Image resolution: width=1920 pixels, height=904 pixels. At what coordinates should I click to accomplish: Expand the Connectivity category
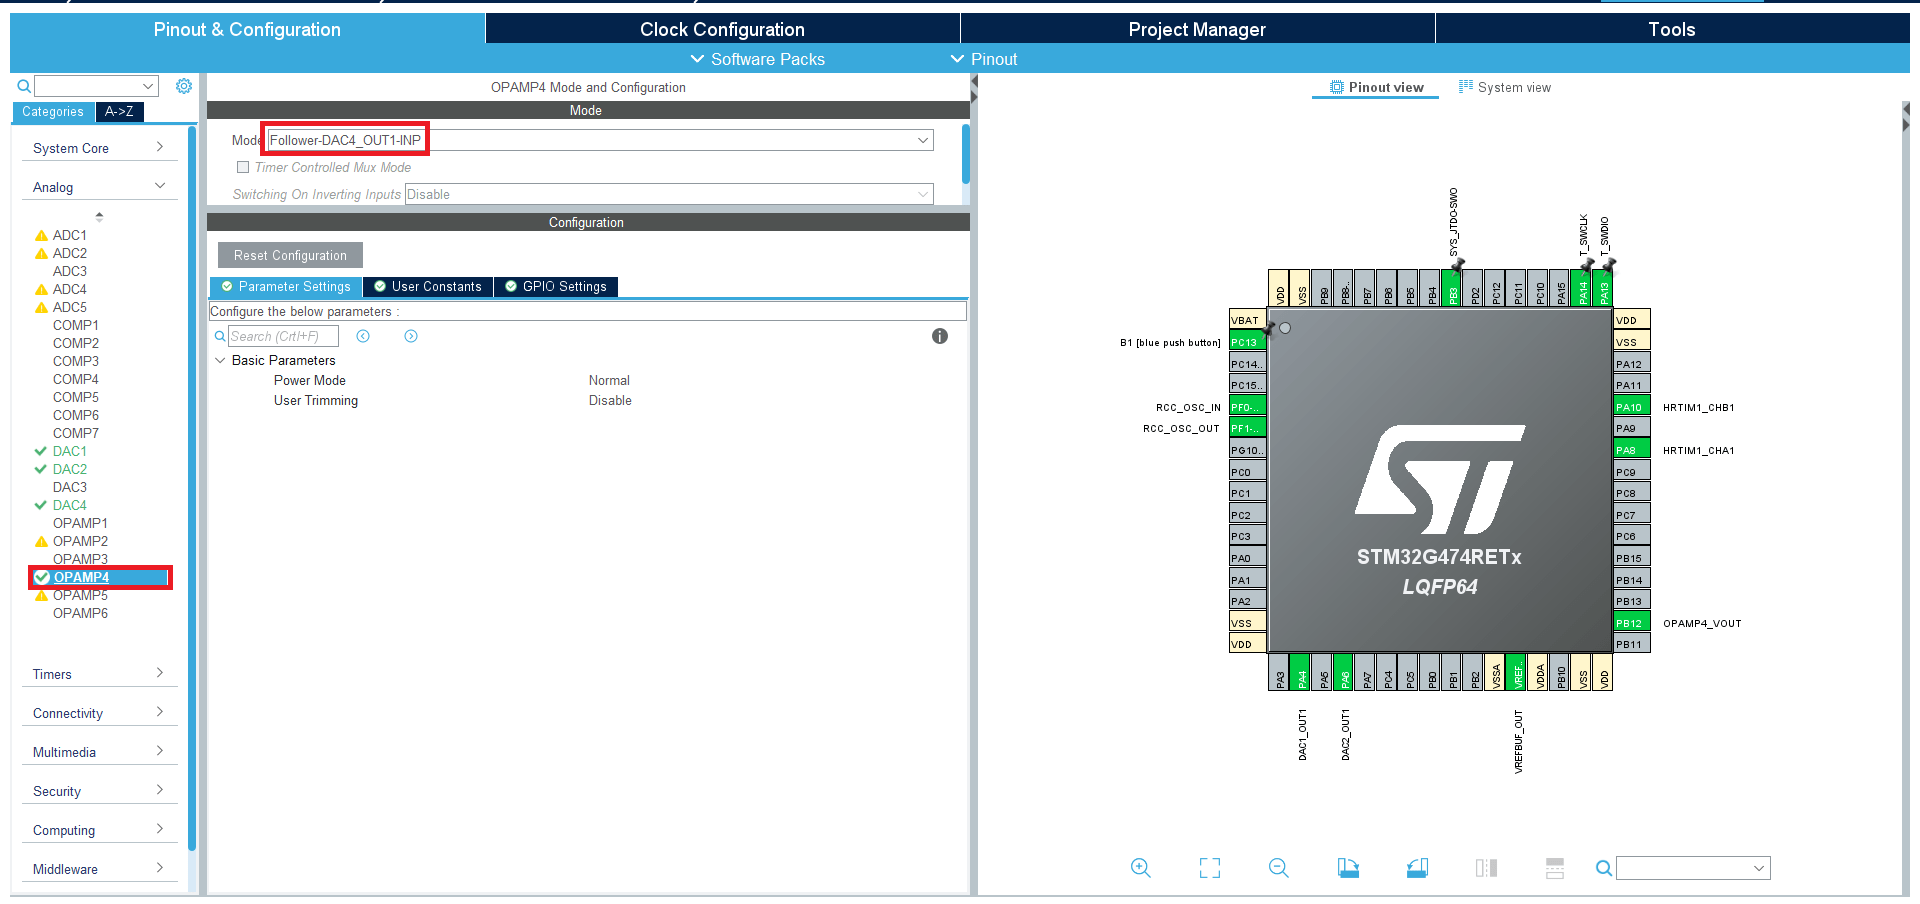99,713
